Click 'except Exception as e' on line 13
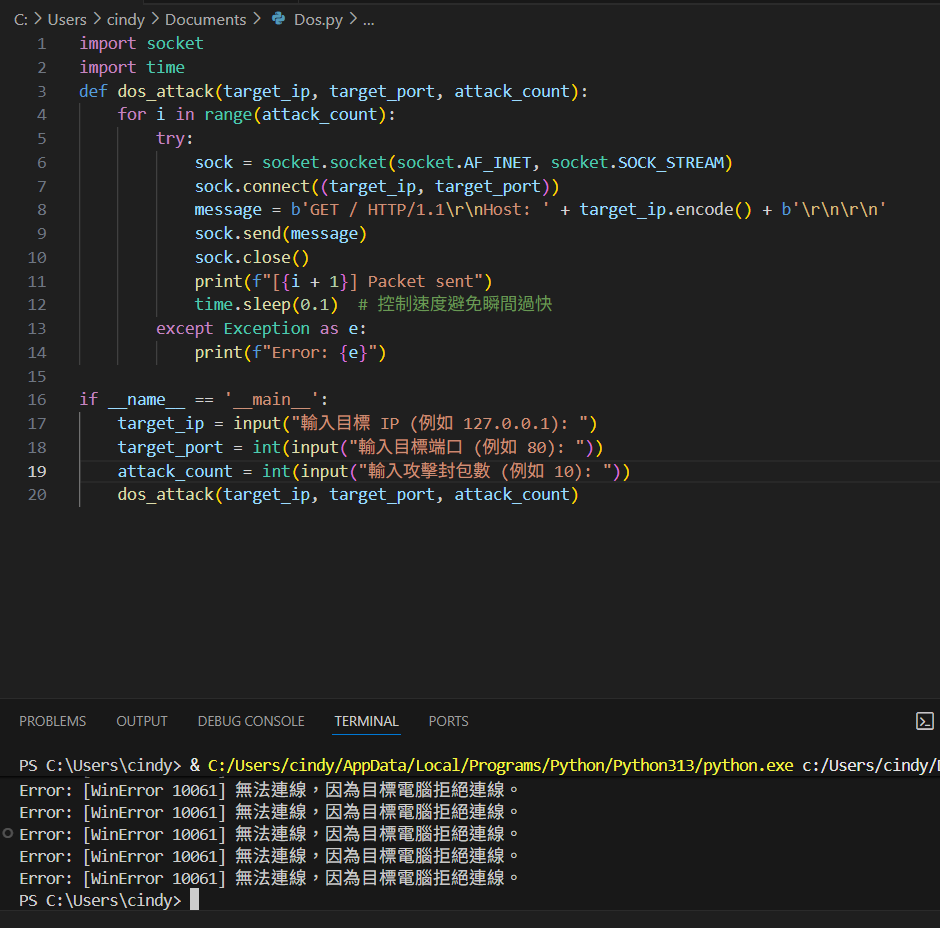Screen dimensions: 940x928 (x=257, y=329)
